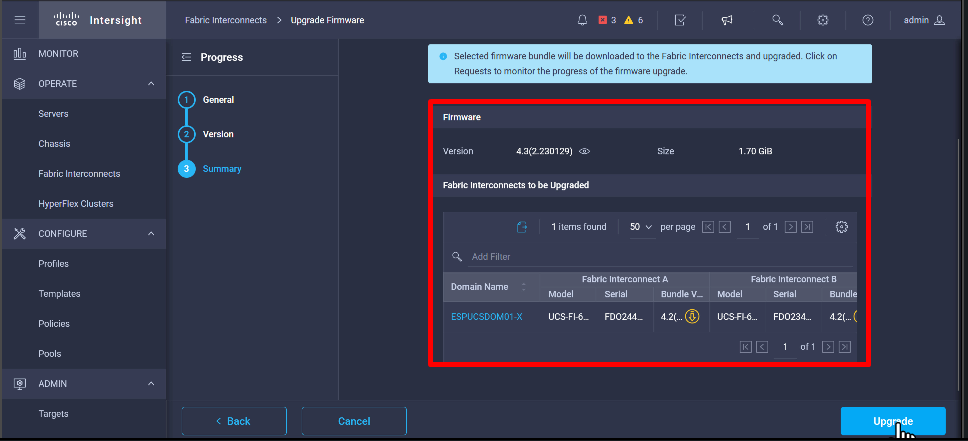Image resolution: width=968 pixels, height=441 pixels.
Task: Open the ESPUCSDOM01-X domain link
Action: (486, 317)
